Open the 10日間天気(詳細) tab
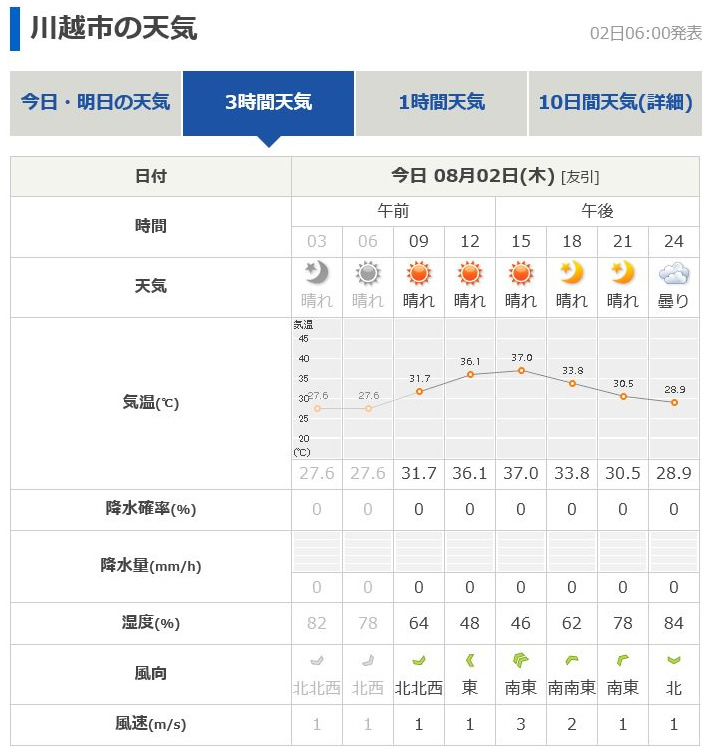Screen dimensions: 709x753 tap(615, 102)
